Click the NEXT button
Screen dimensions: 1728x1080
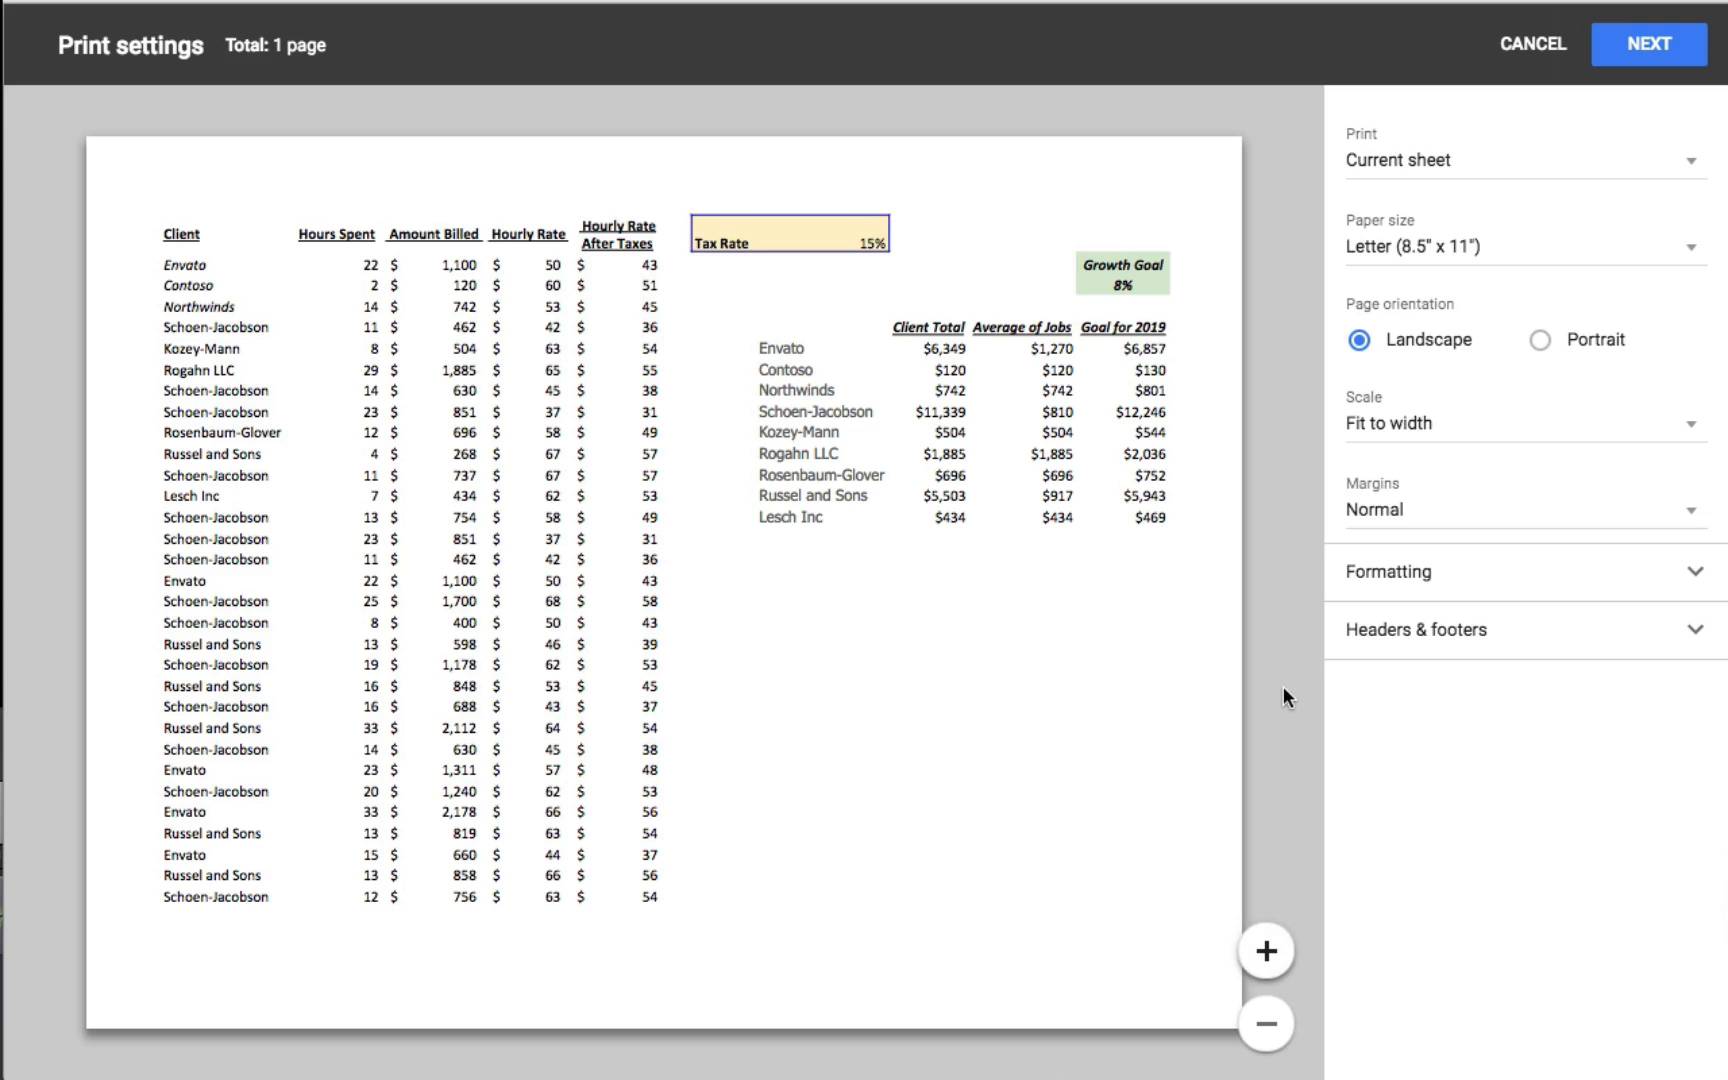click(x=1648, y=44)
